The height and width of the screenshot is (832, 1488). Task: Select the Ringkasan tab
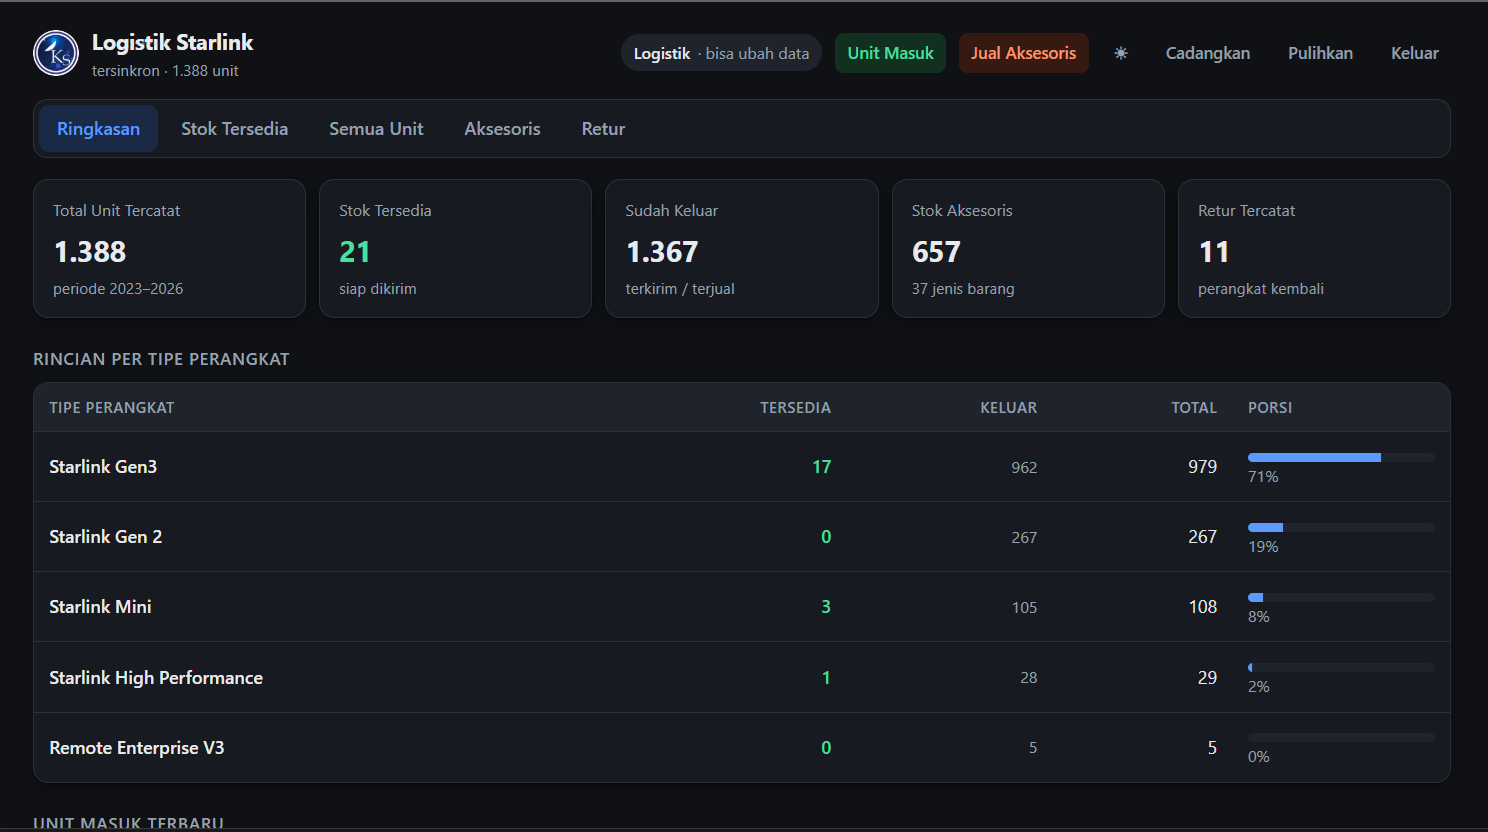(x=98, y=129)
